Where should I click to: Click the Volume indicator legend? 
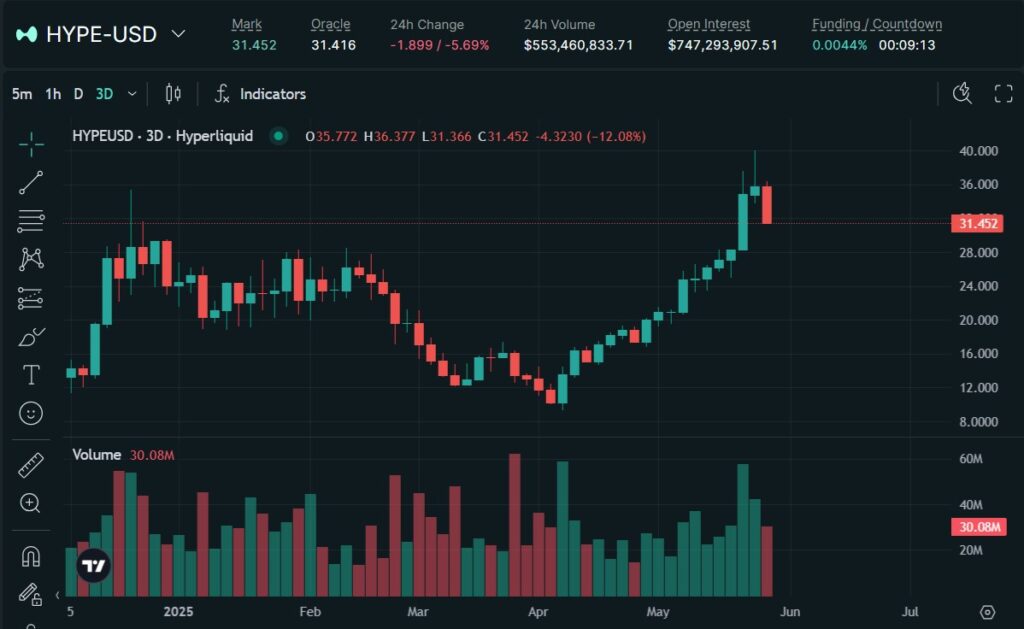(x=97, y=455)
